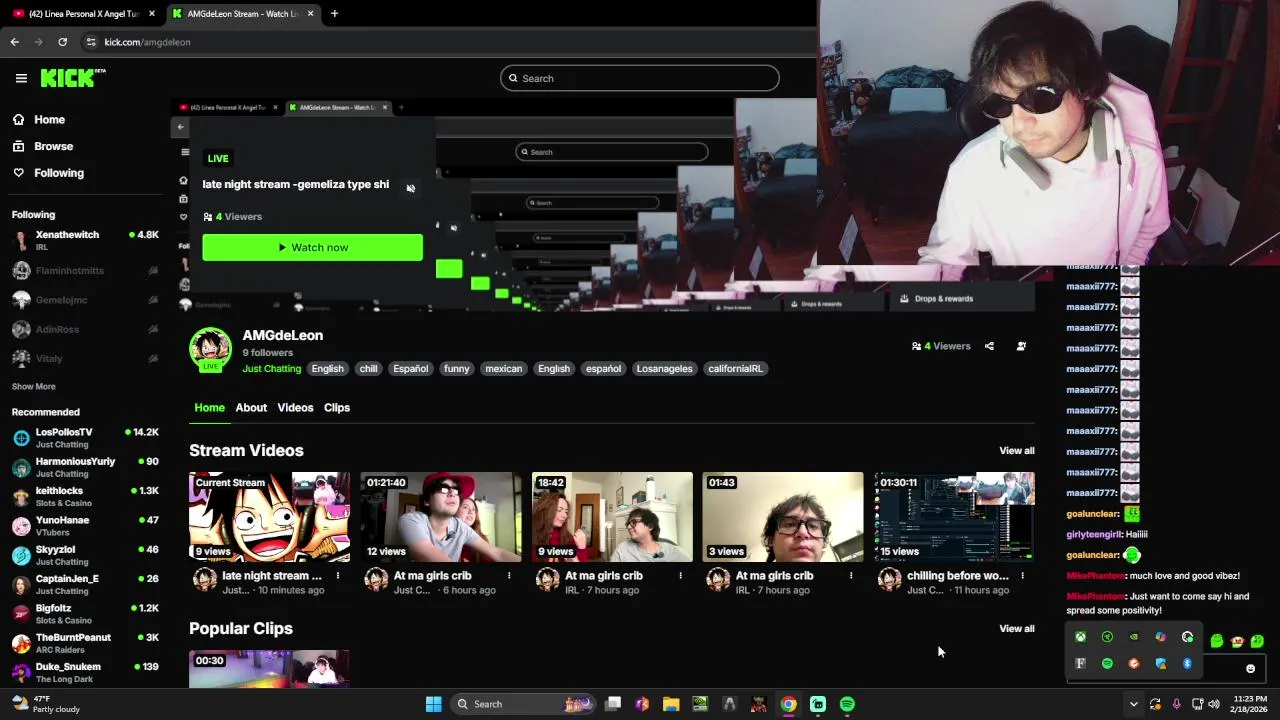Open the Just Chatting category link
The height and width of the screenshot is (720, 1280).
pyautogui.click(x=271, y=369)
